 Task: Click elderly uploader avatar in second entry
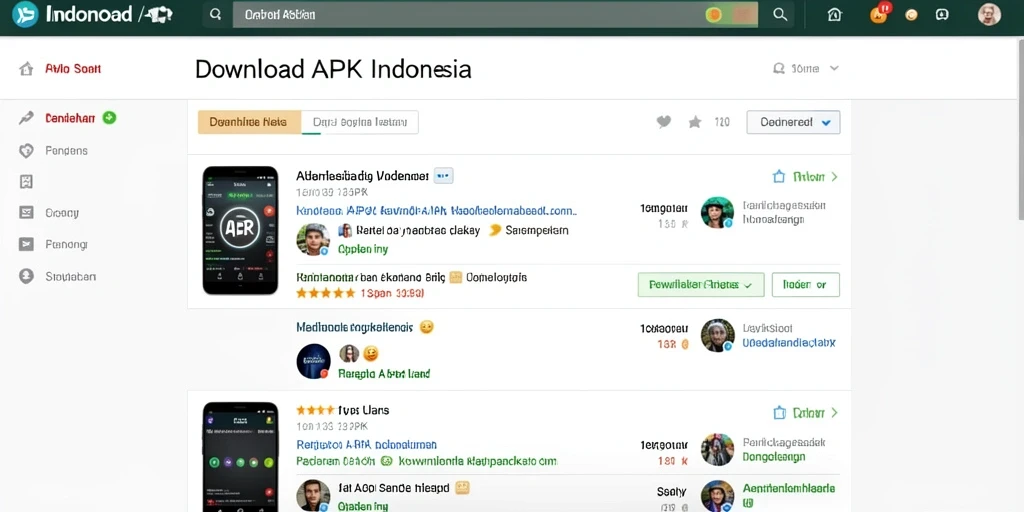pyautogui.click(x=717, y=336)
